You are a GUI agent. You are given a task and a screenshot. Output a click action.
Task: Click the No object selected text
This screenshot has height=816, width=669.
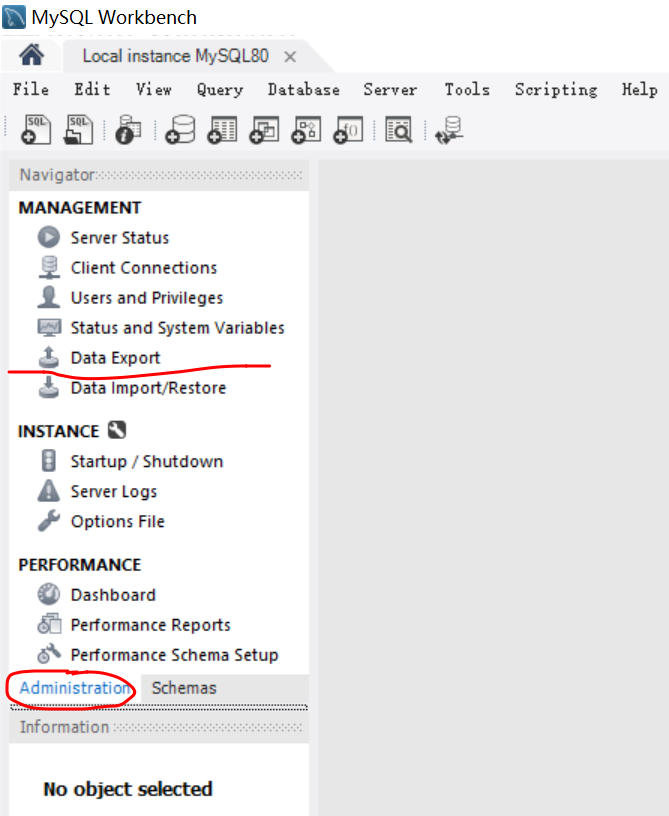coord(127,789)
